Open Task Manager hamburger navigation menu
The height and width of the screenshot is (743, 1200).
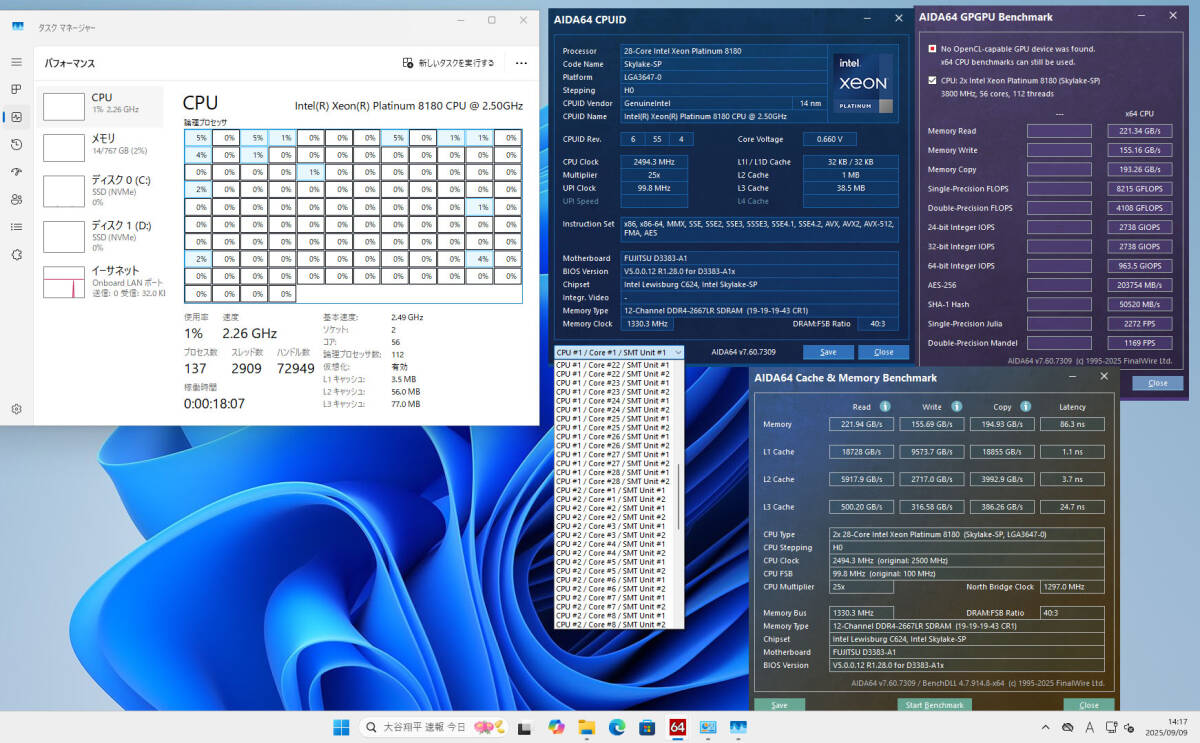tap(16, 62)
